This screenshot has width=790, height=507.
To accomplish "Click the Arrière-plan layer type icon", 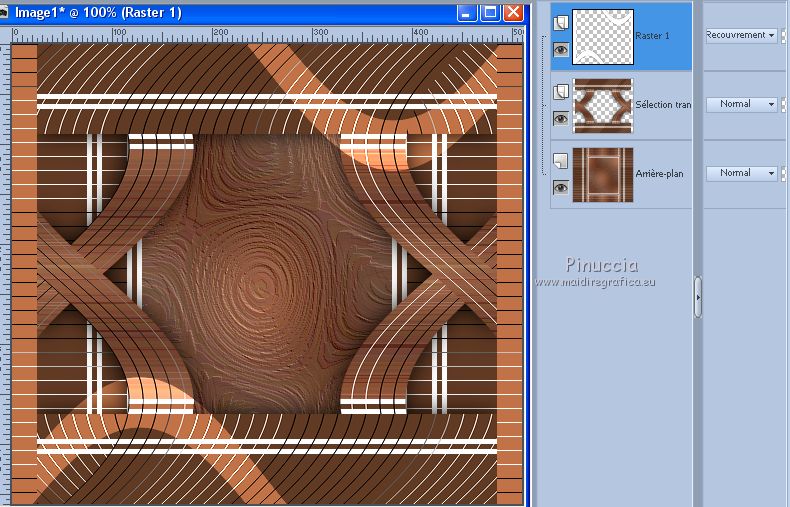I will [561, 161].
